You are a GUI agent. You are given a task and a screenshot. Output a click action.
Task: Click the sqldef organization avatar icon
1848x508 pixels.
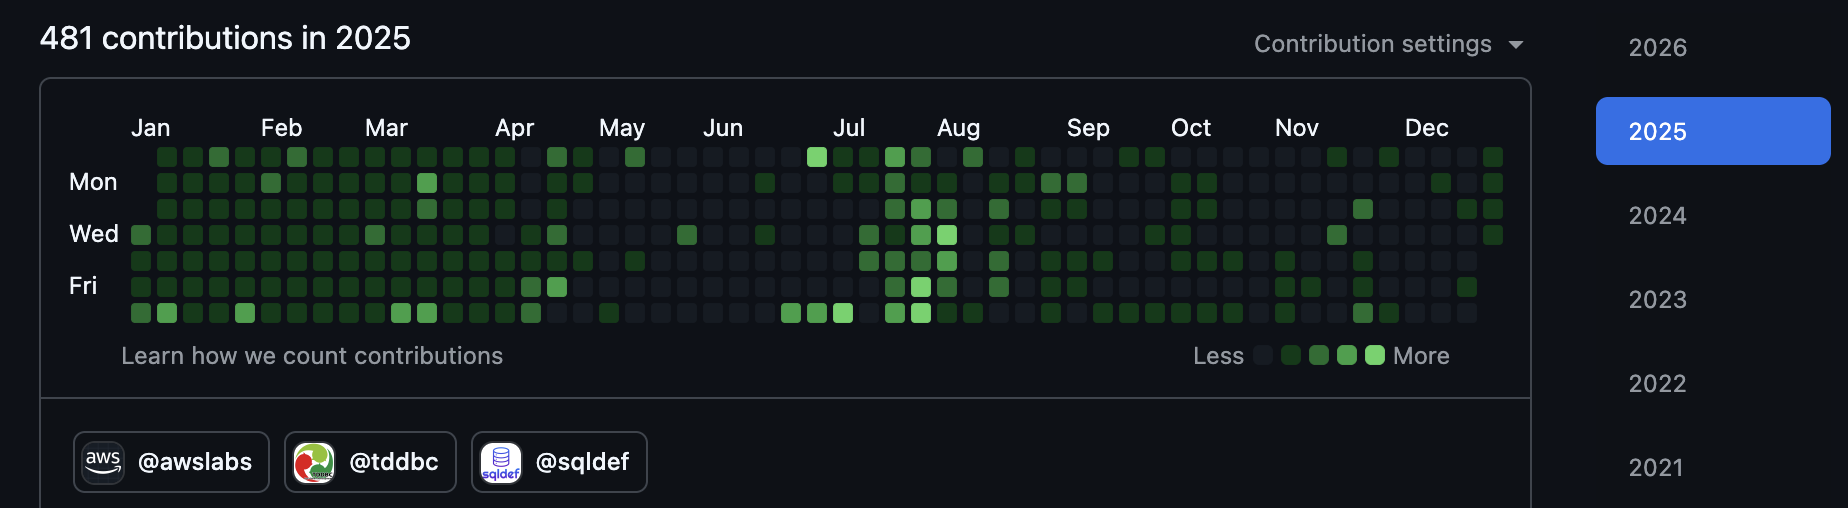point(501,462)
